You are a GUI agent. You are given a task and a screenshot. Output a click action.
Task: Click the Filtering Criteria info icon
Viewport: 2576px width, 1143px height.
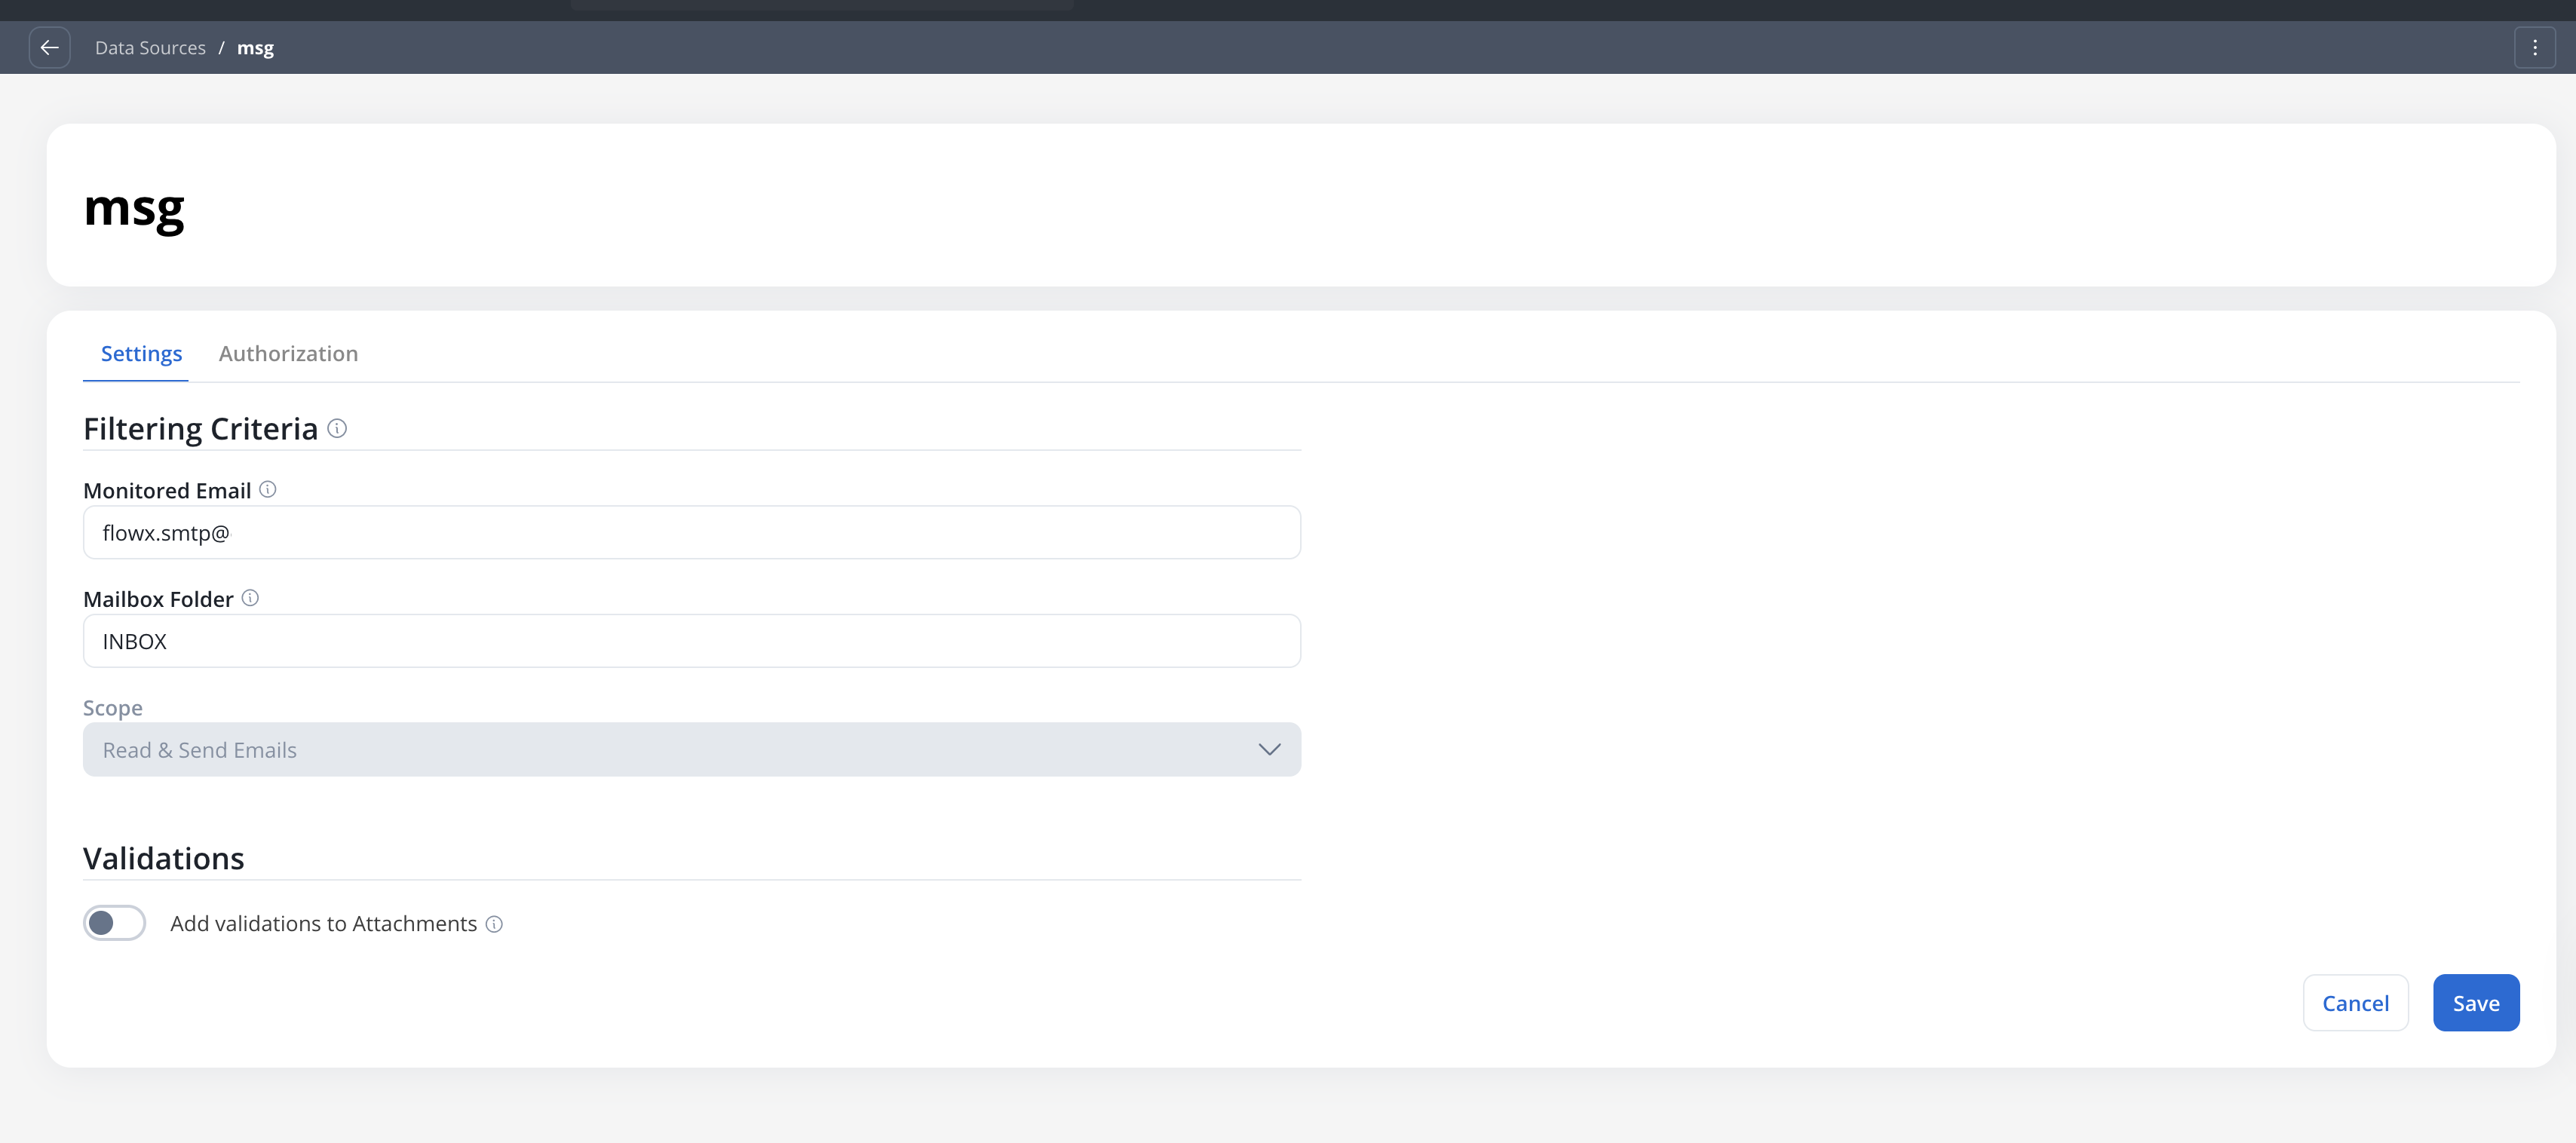[337, 429]
